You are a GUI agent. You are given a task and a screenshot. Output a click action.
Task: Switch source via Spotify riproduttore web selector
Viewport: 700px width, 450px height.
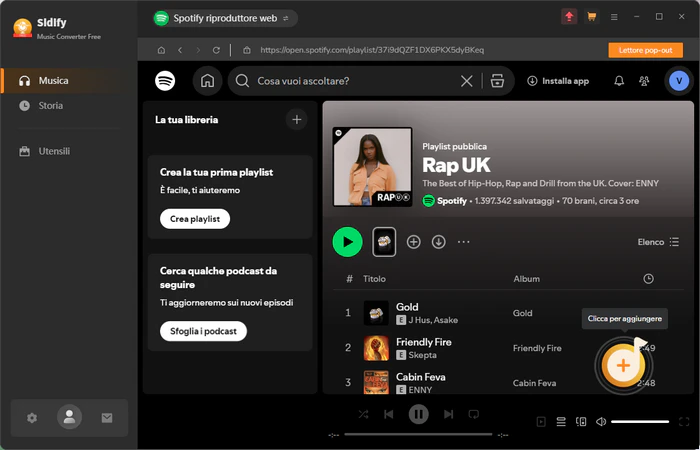[x=225, y=18]
